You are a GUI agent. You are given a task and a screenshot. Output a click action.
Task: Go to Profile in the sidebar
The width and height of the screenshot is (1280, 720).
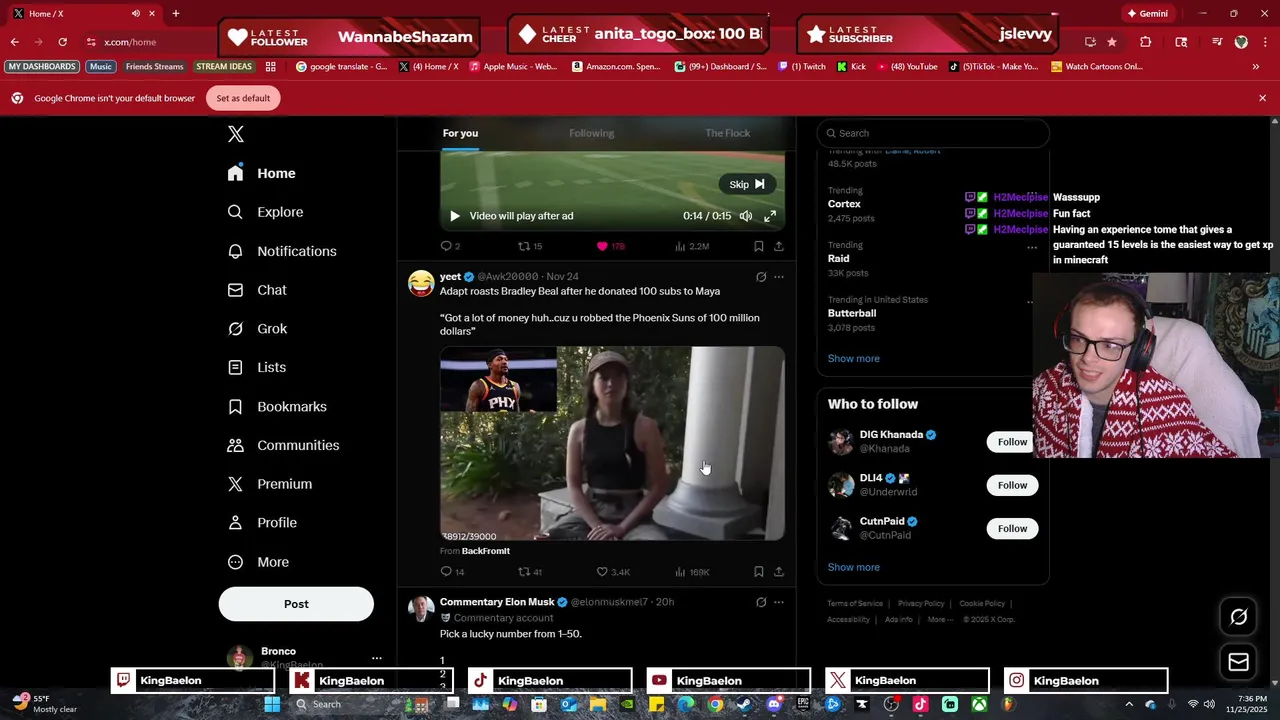[x=262, y=523]
